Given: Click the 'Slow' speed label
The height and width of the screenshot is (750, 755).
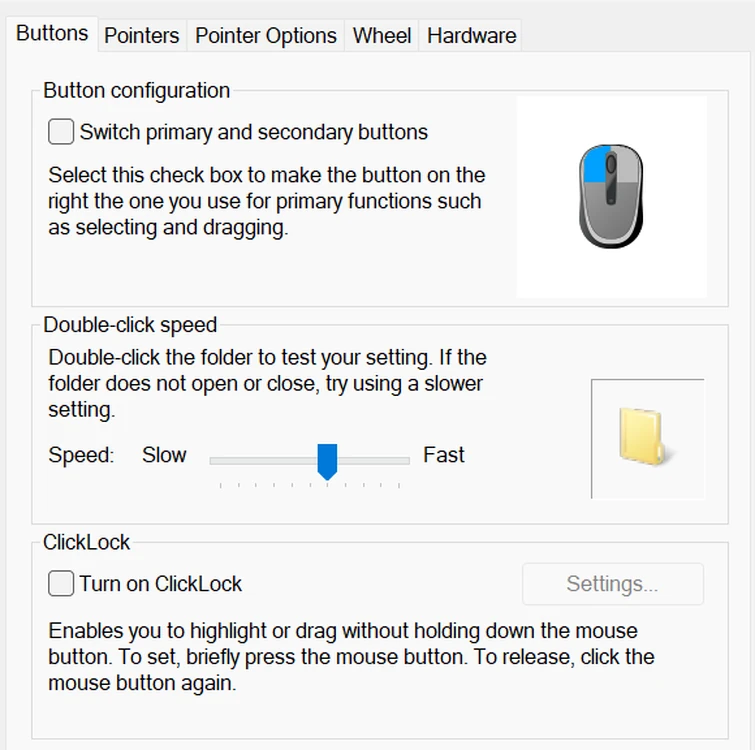Looking at the screenshot, I should (x=164, y=455).
